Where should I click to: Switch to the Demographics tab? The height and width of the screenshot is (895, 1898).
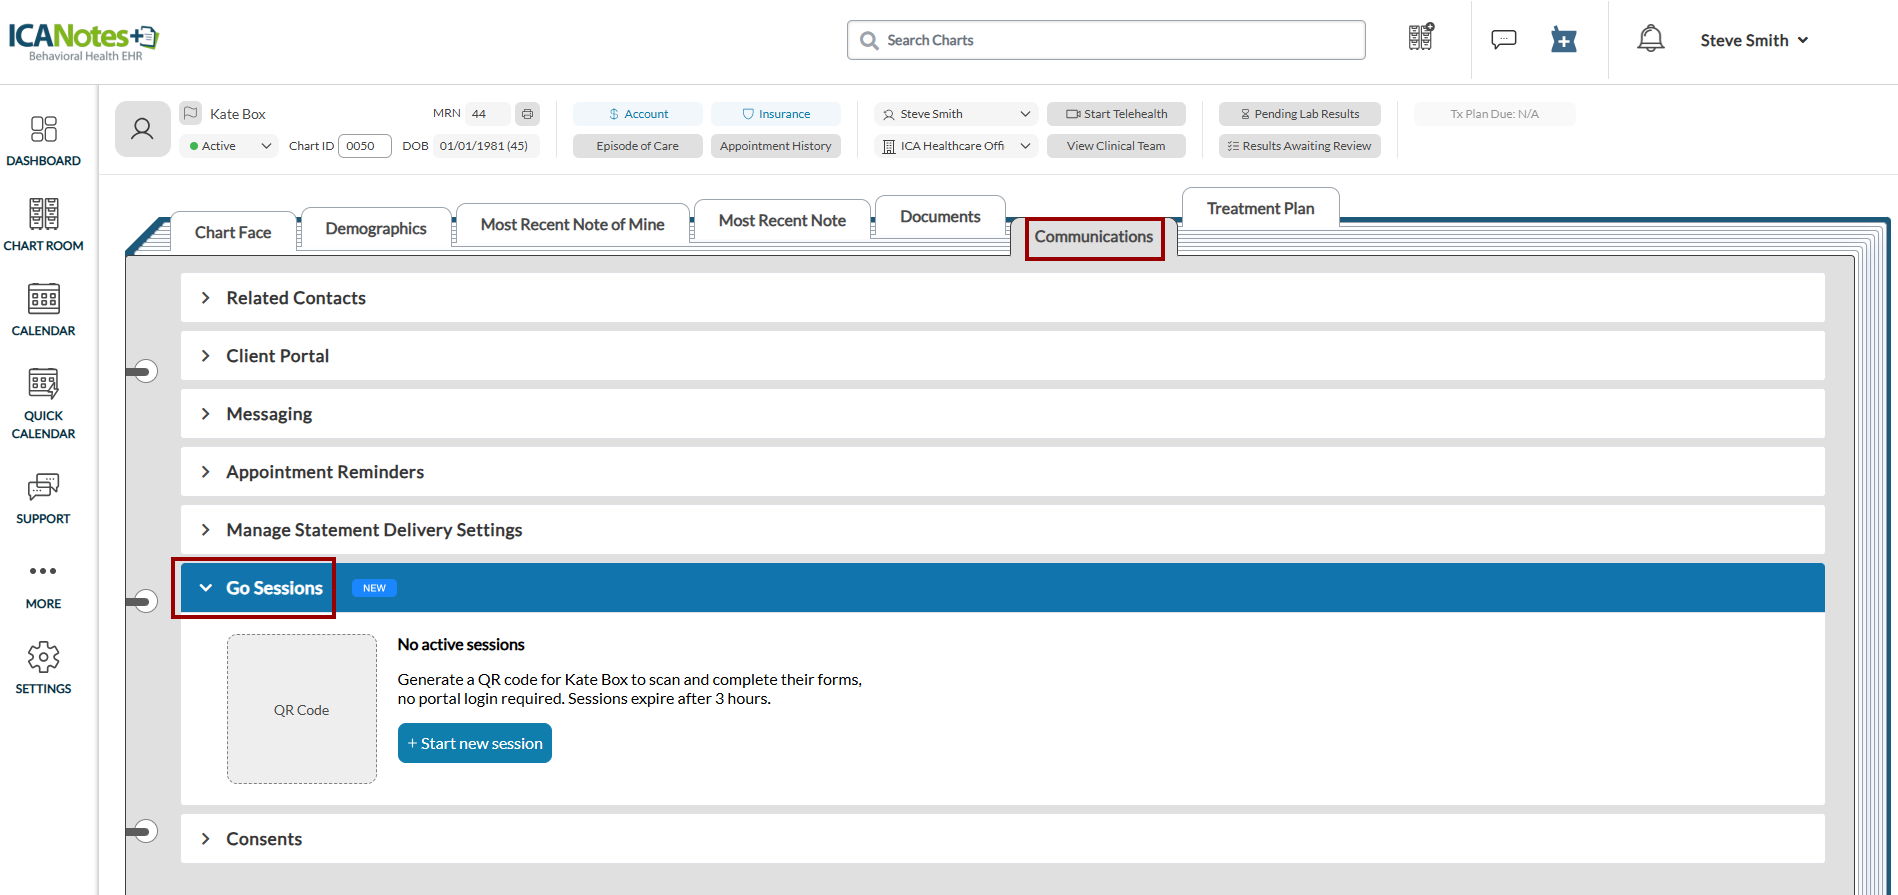pos(376,228)
